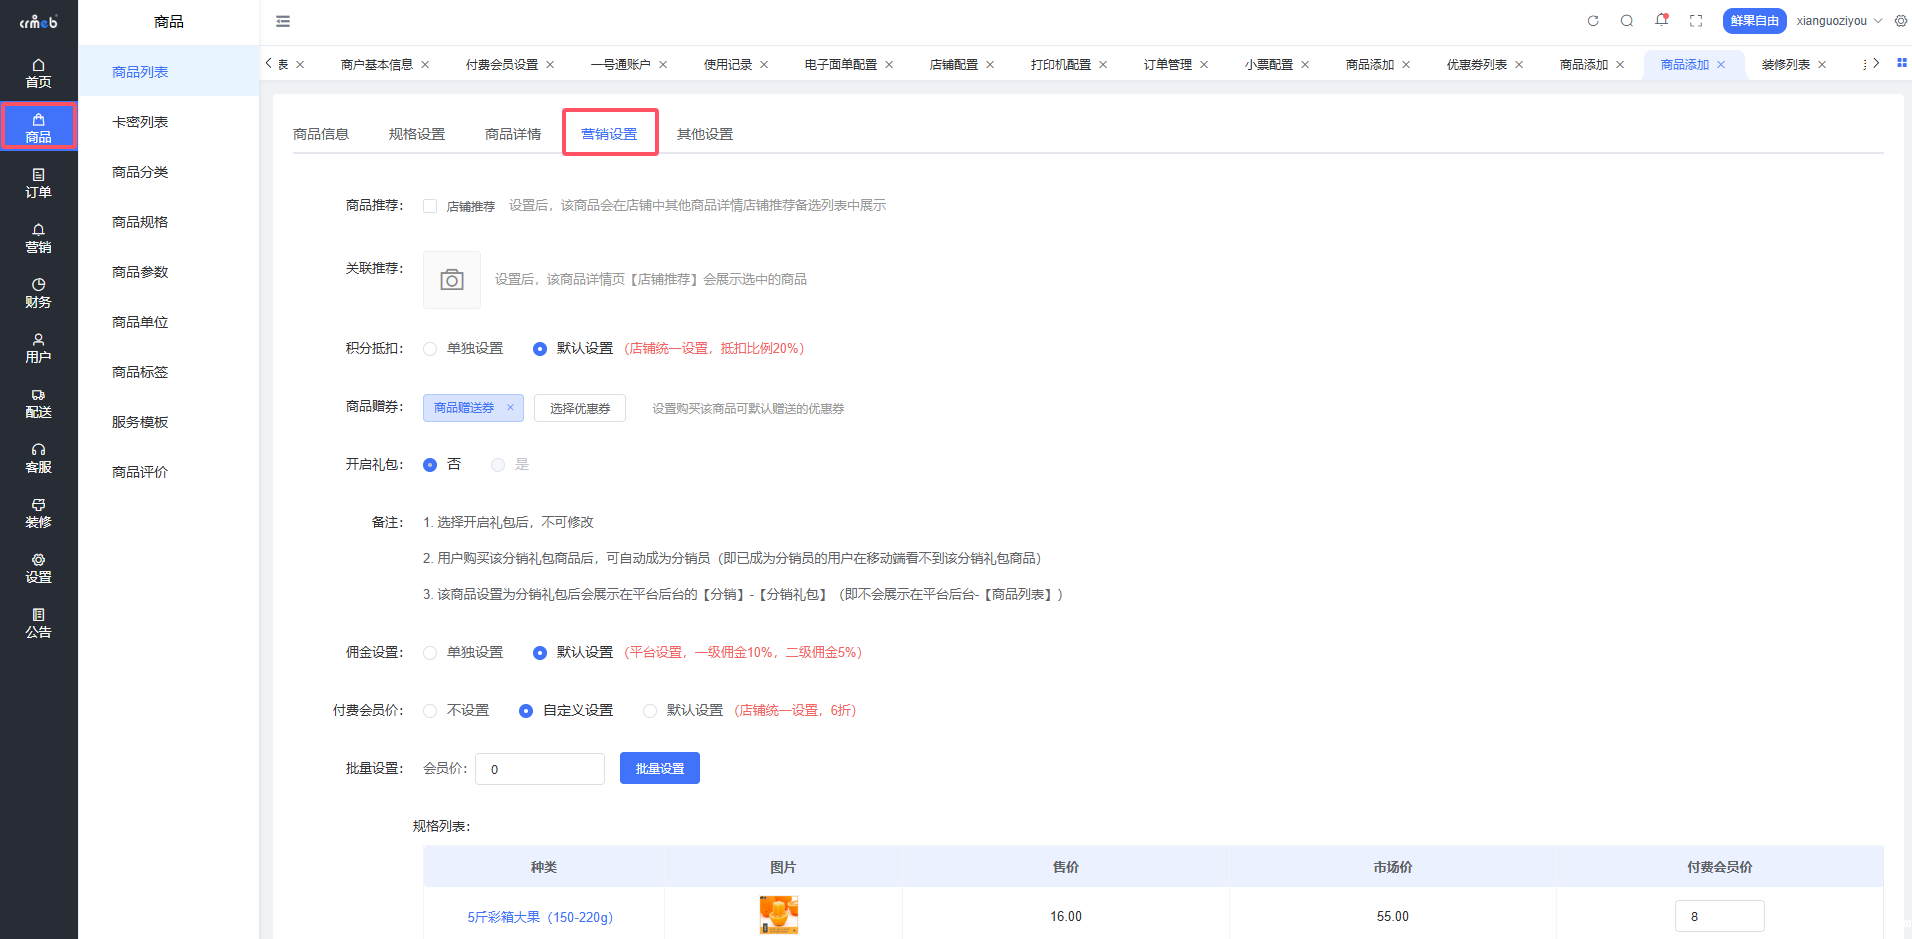Click the refresh icon in top bar
Screen dimensions: 1912x939
pos(1593,21)
